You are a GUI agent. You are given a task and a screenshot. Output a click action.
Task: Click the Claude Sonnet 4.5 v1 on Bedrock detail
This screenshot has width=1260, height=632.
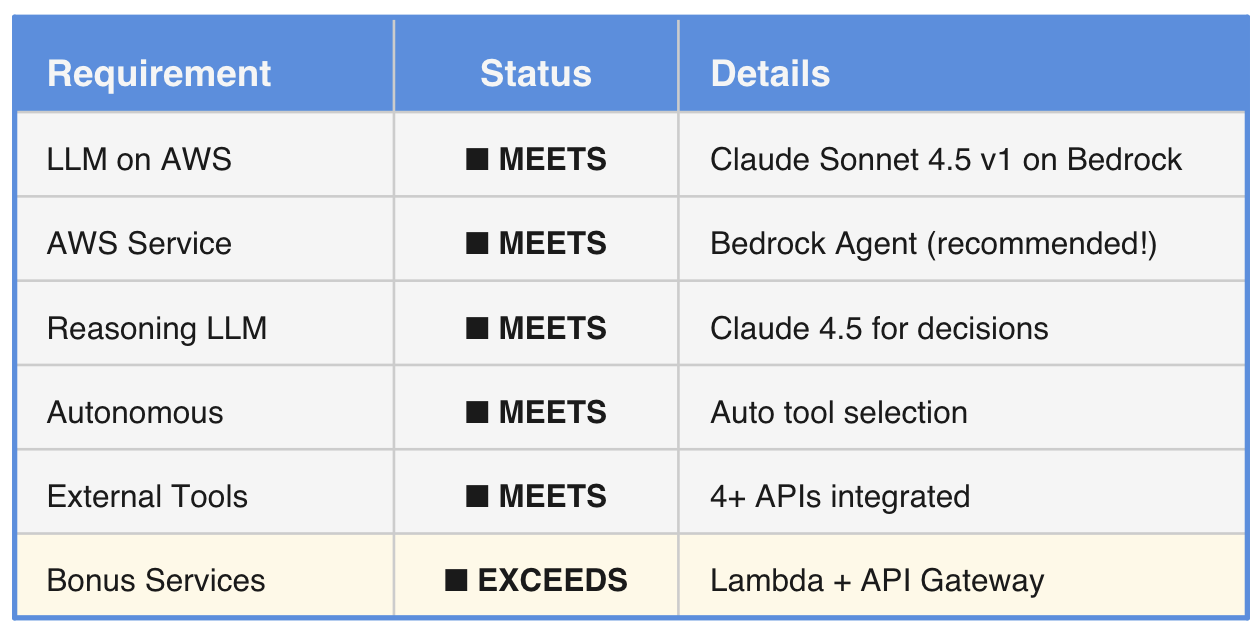[946, 160]
